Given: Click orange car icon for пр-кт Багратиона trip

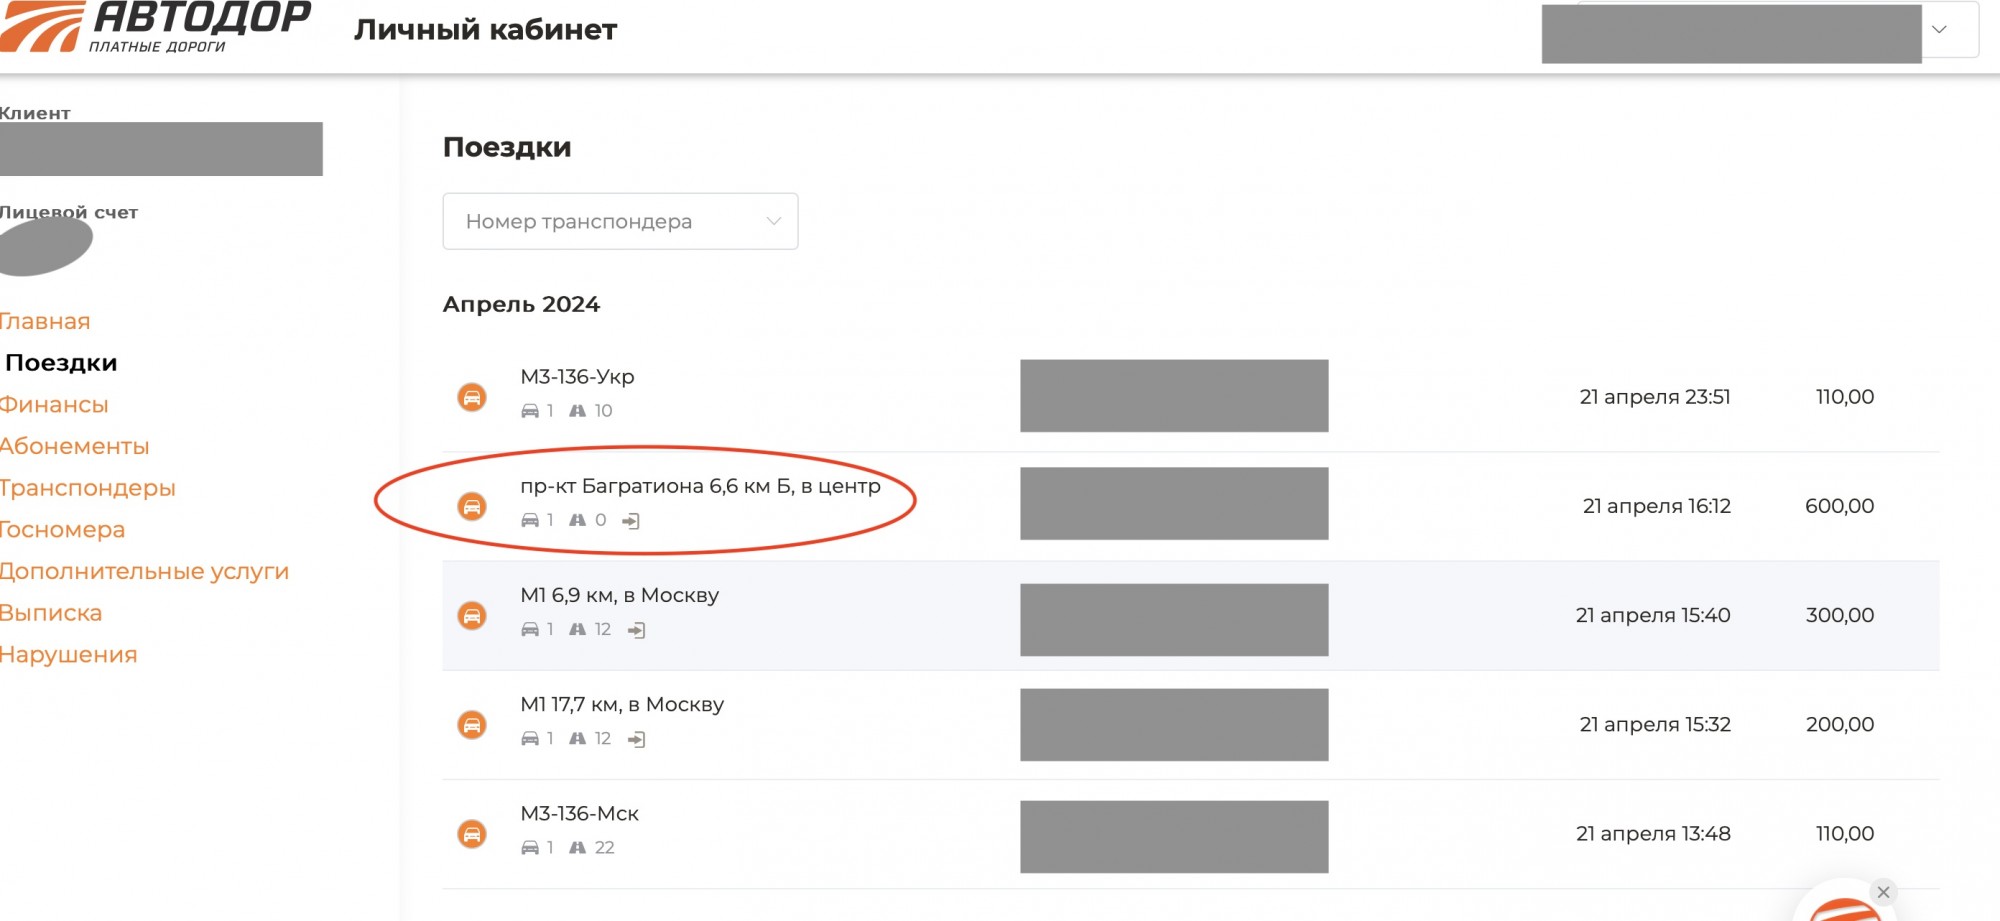Looking at the screenshot, I should coord(472,506).
